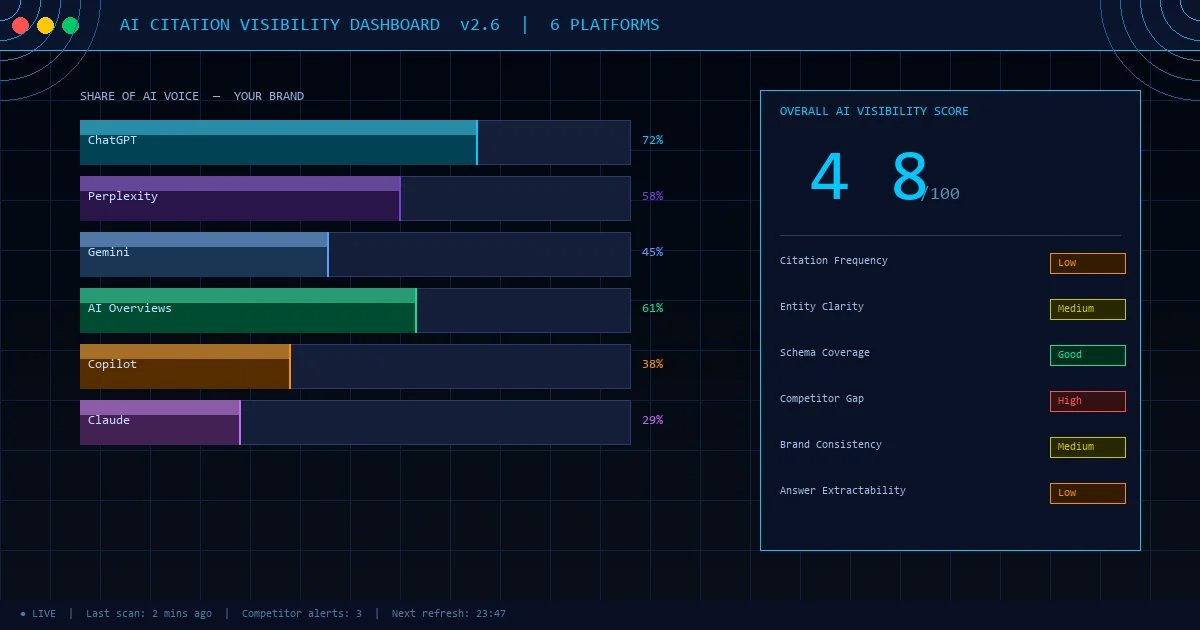Click the overall score 48 number

pyautogui.click(x=869, y=179)
